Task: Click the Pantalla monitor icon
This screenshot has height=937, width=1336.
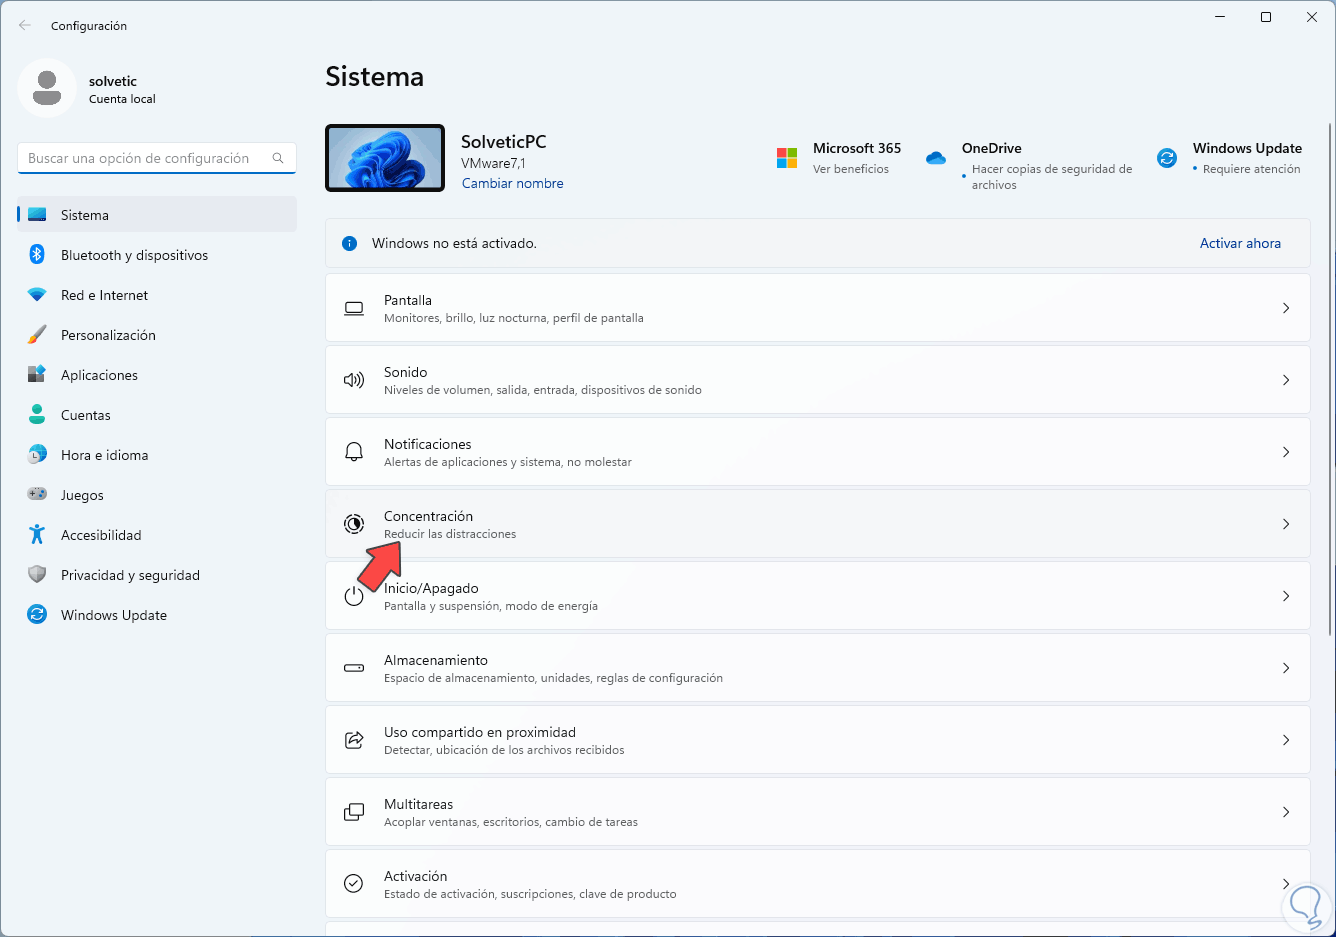Action: [x=354, y=308]
